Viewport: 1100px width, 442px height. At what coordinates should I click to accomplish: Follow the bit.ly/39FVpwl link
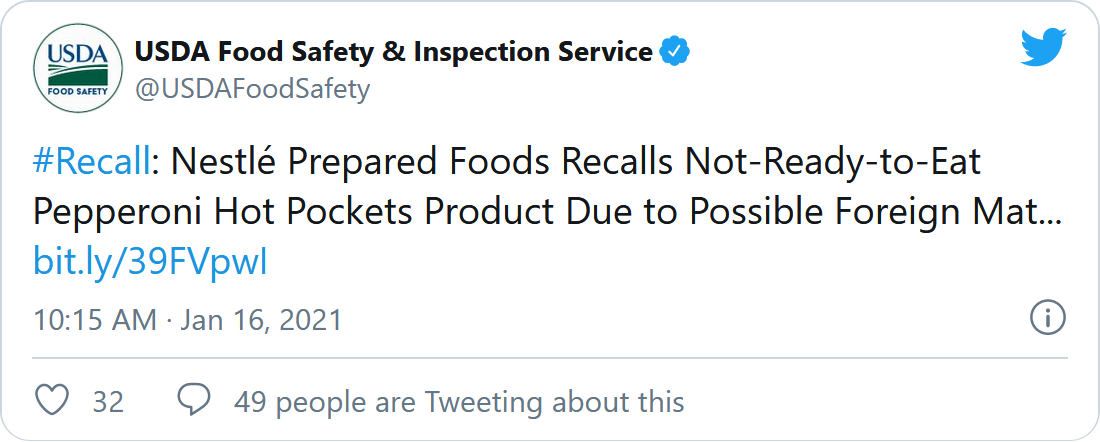pyautogui.click(x=151, y=264)
